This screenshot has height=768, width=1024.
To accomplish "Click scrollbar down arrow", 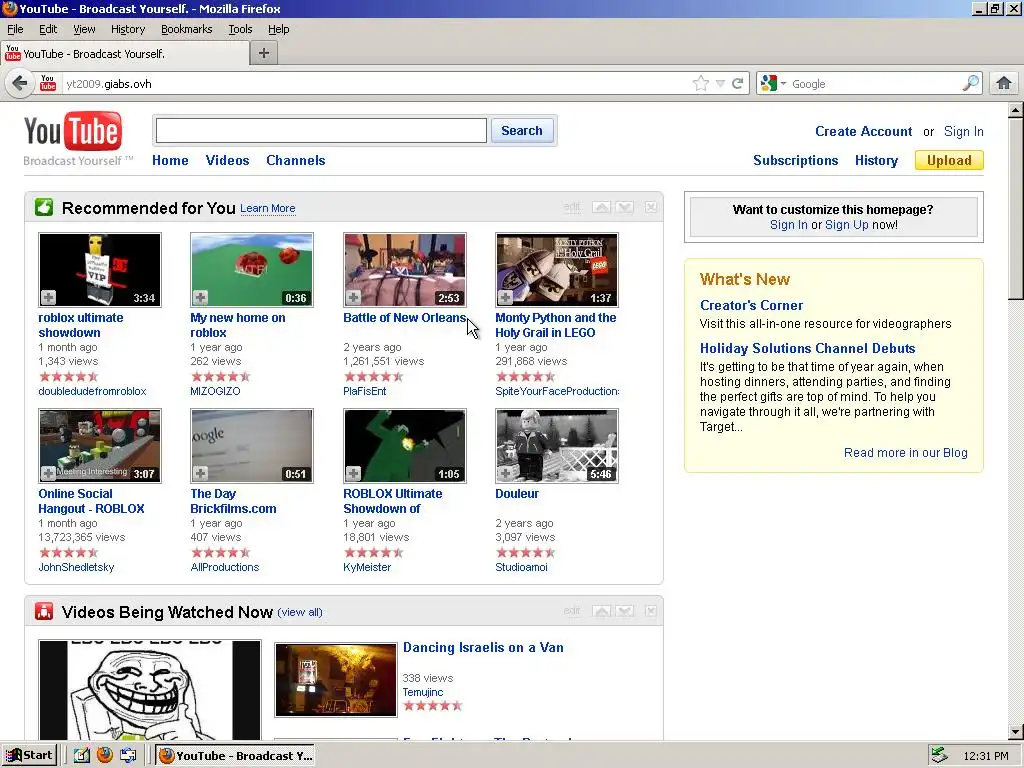I will 1015,733.
